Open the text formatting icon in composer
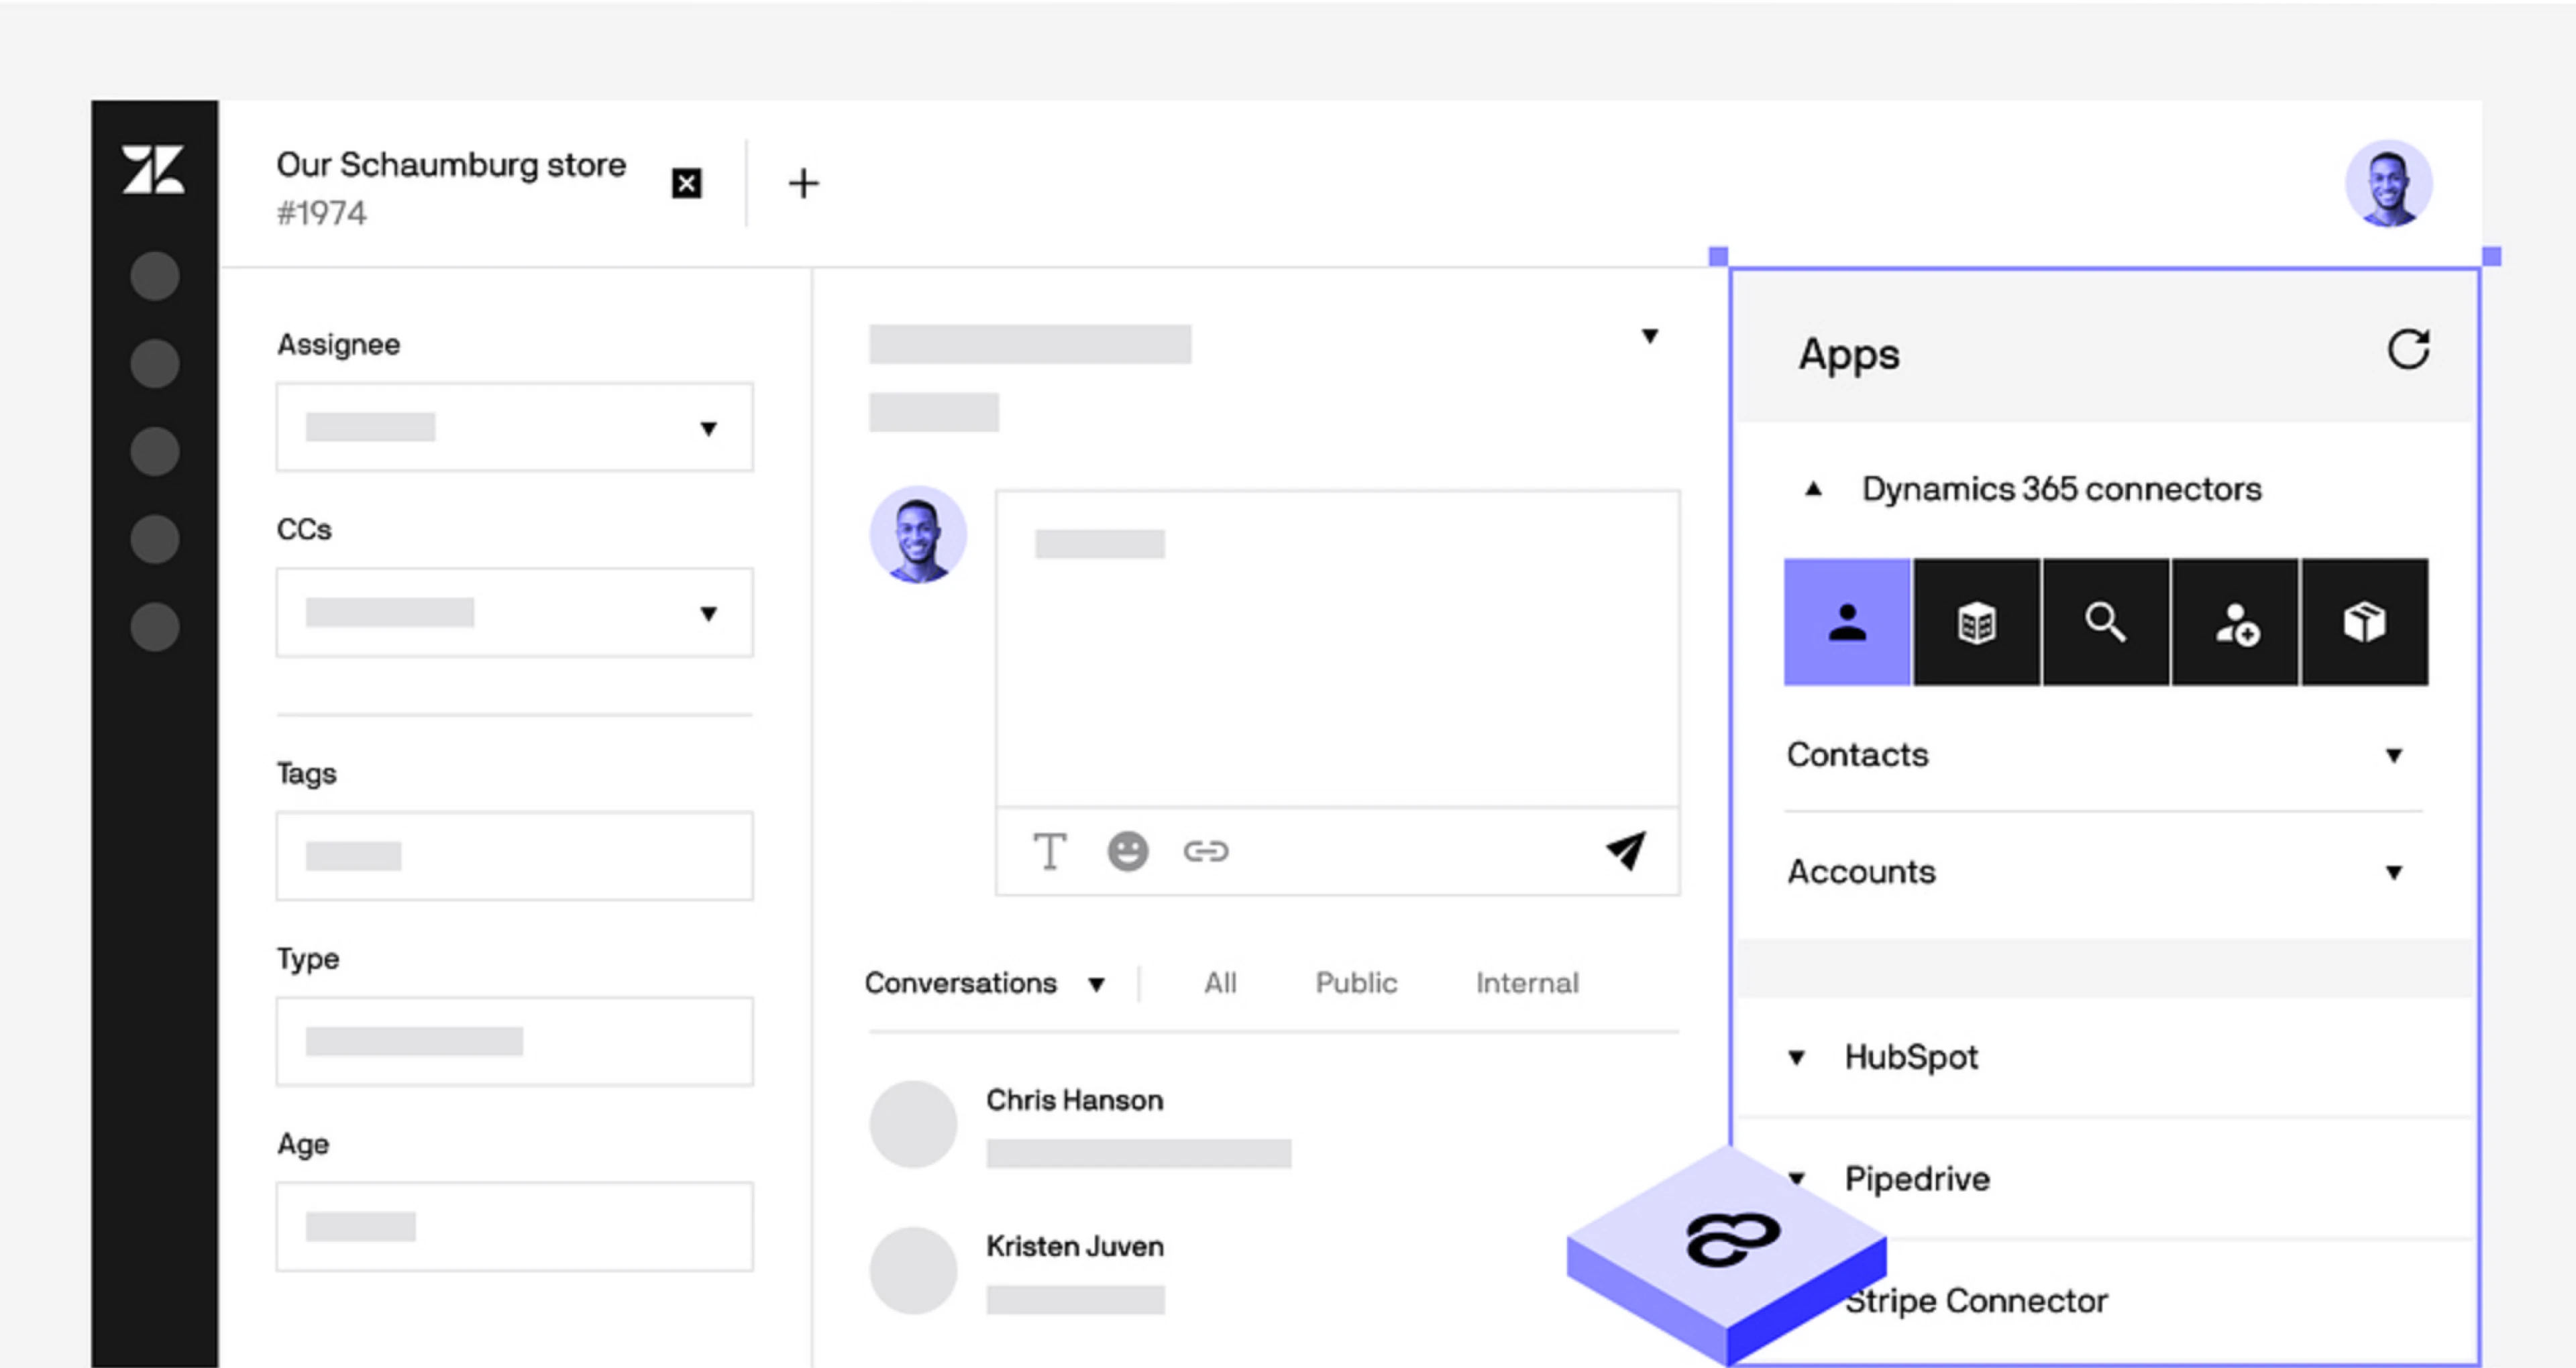The image size is (2576, 1368). pos(1050,851)
